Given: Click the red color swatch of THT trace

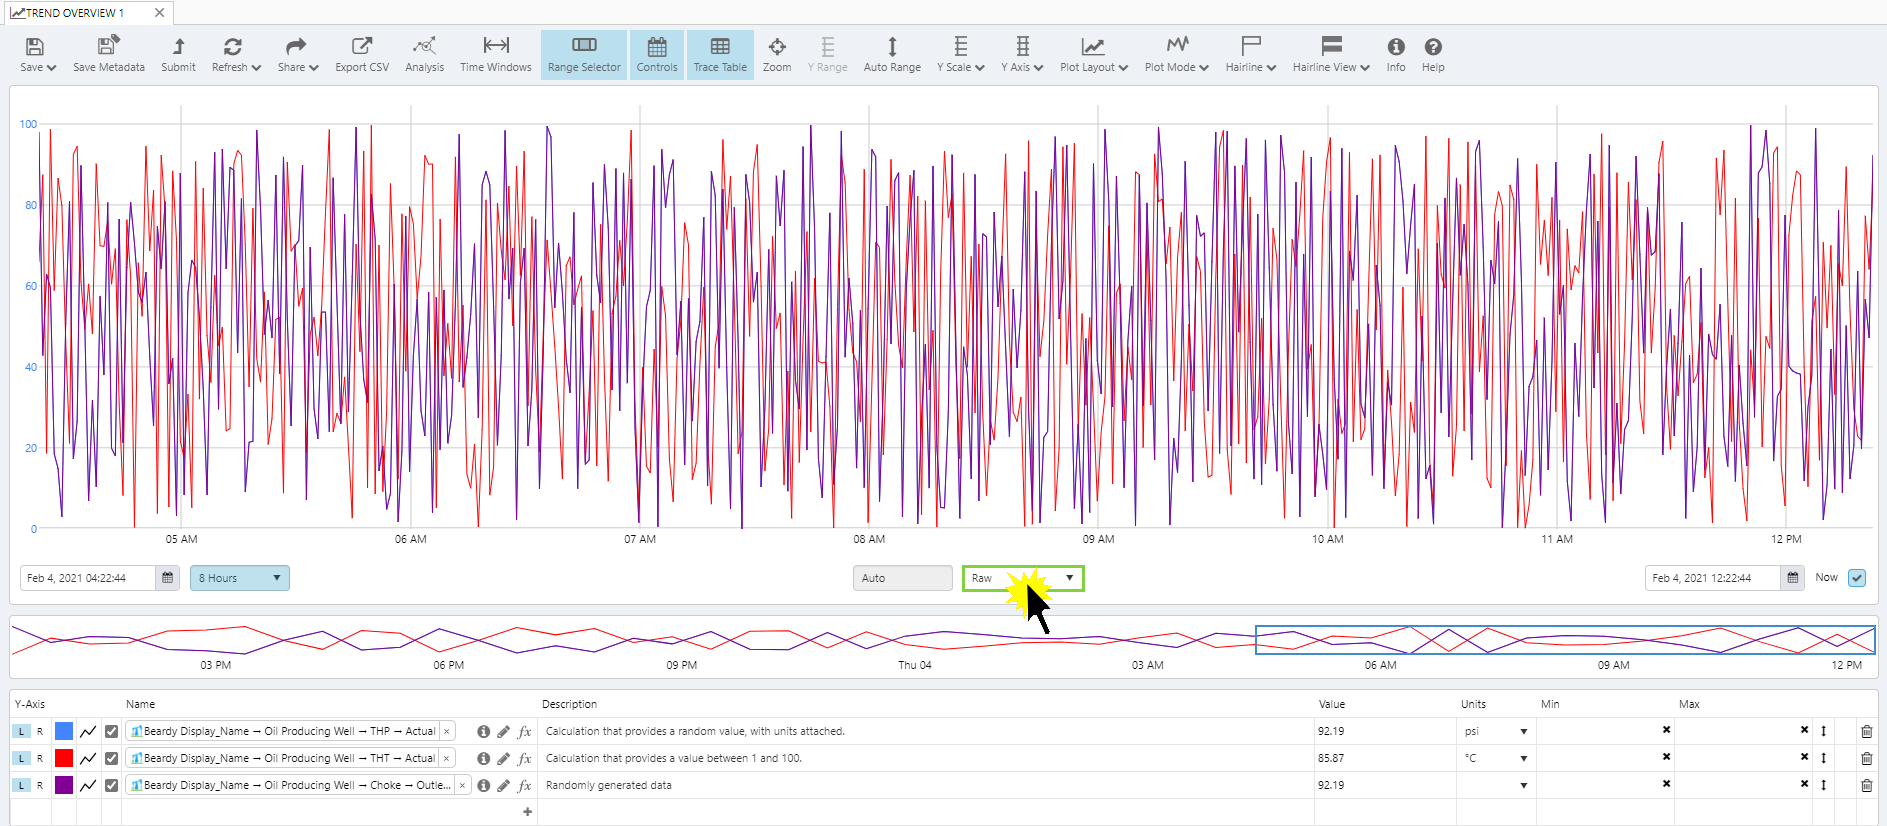Looking at the screenshot, I should 64,758.
